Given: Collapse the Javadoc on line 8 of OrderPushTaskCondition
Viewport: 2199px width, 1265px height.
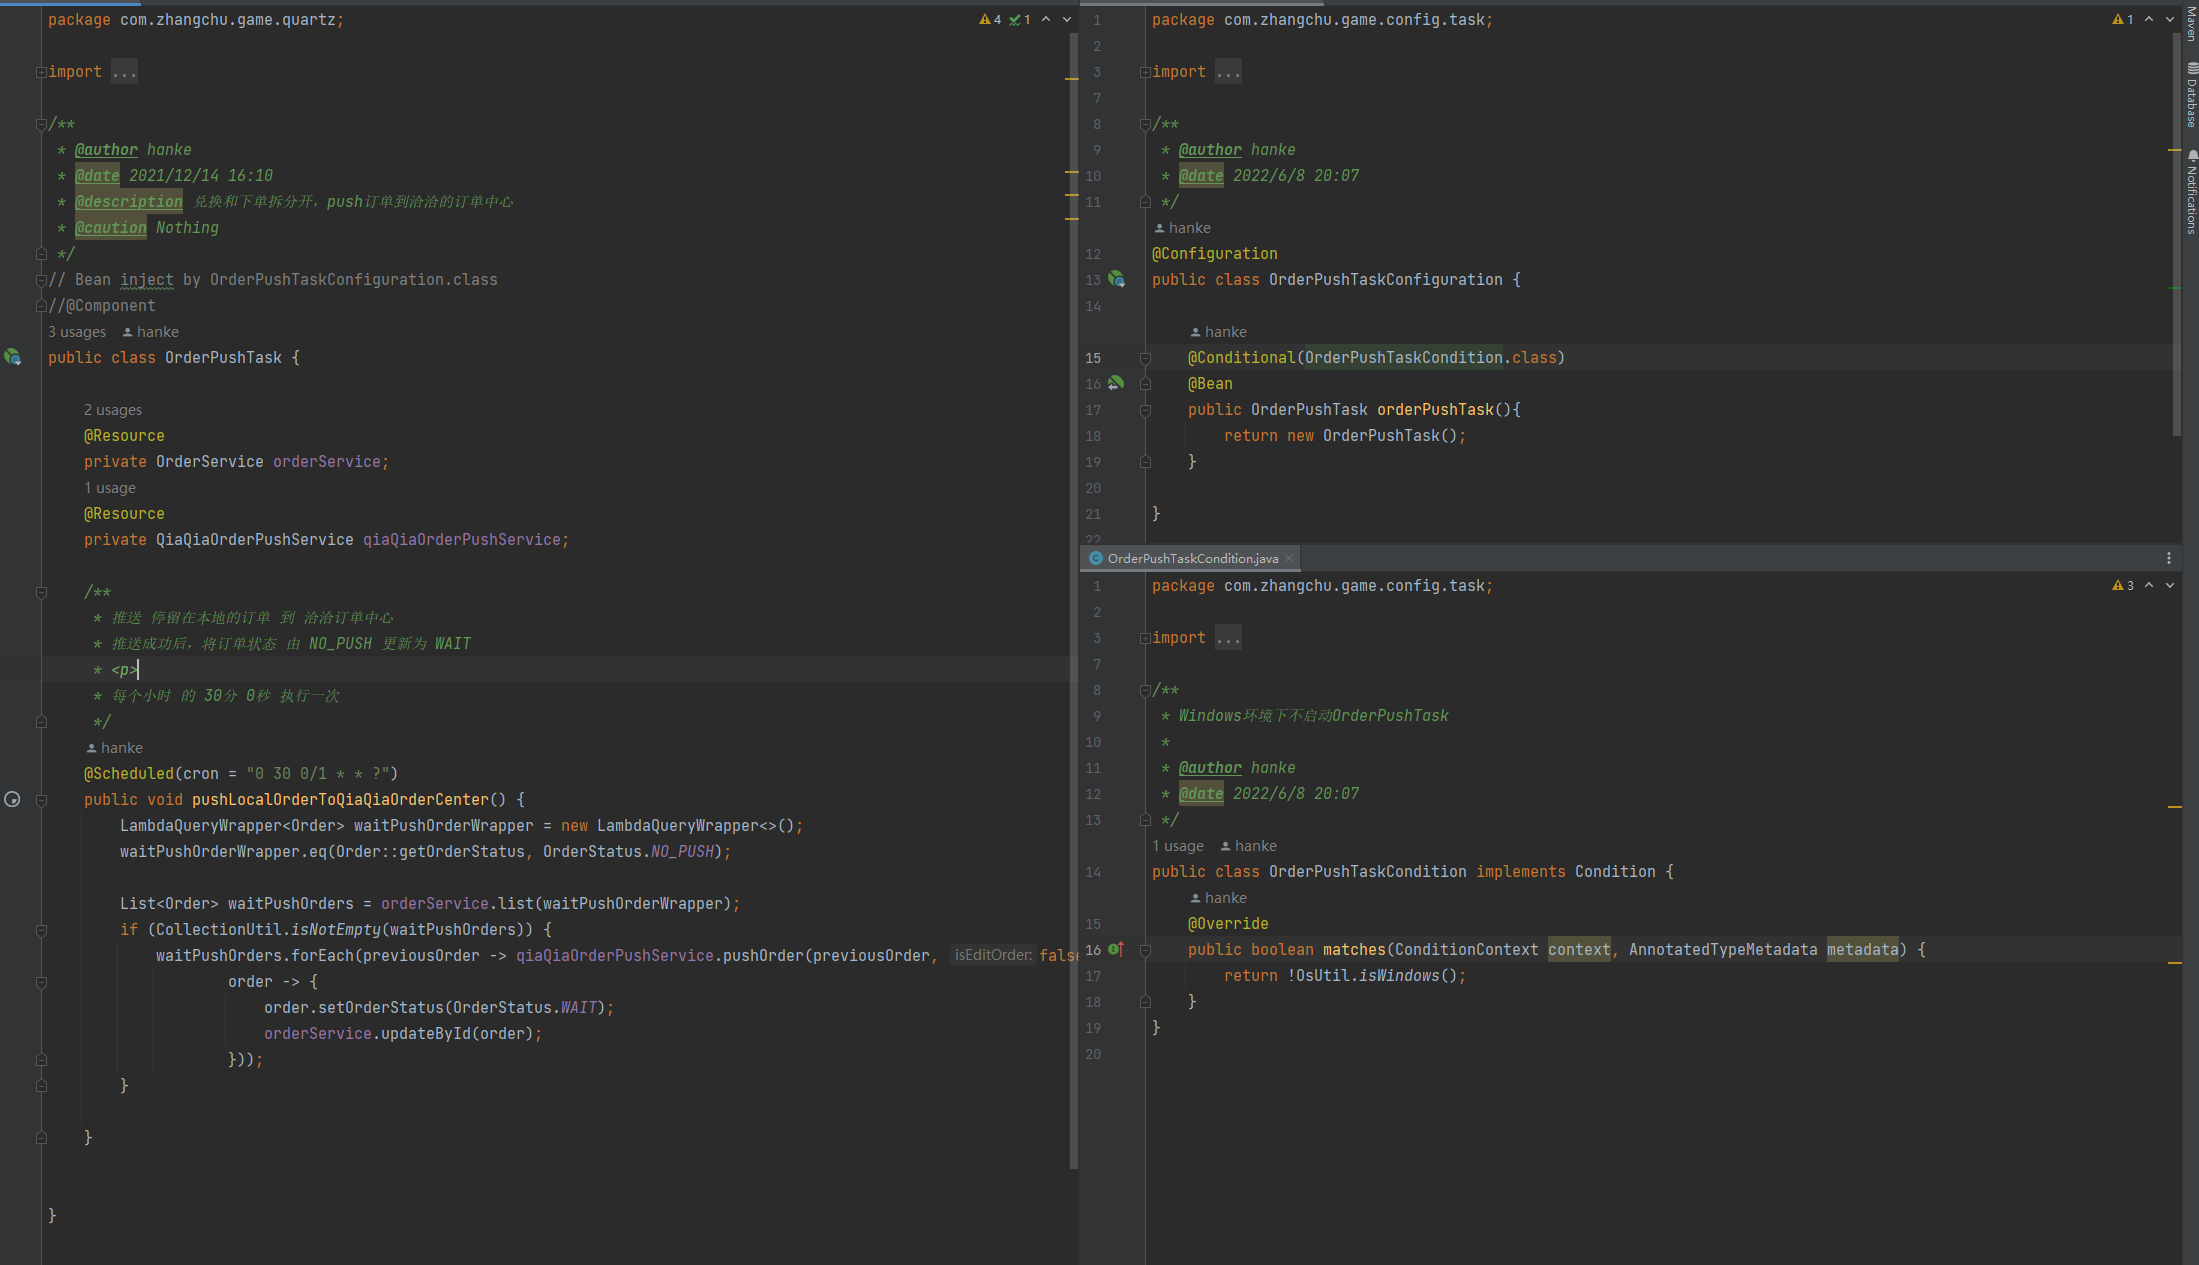Looking at the screenshot, I should click(x=1145, y=690).
